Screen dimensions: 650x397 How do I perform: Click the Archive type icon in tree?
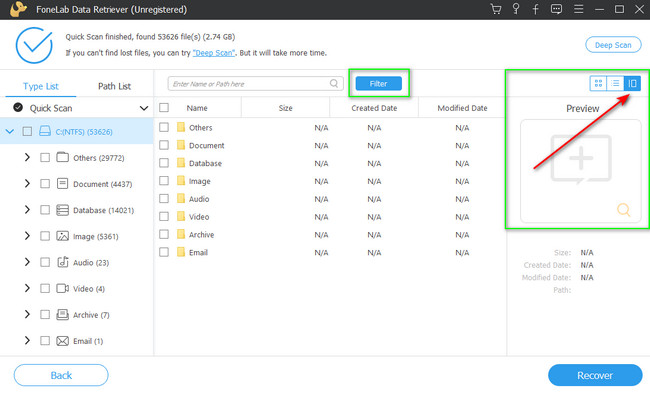tap(63, 315)
